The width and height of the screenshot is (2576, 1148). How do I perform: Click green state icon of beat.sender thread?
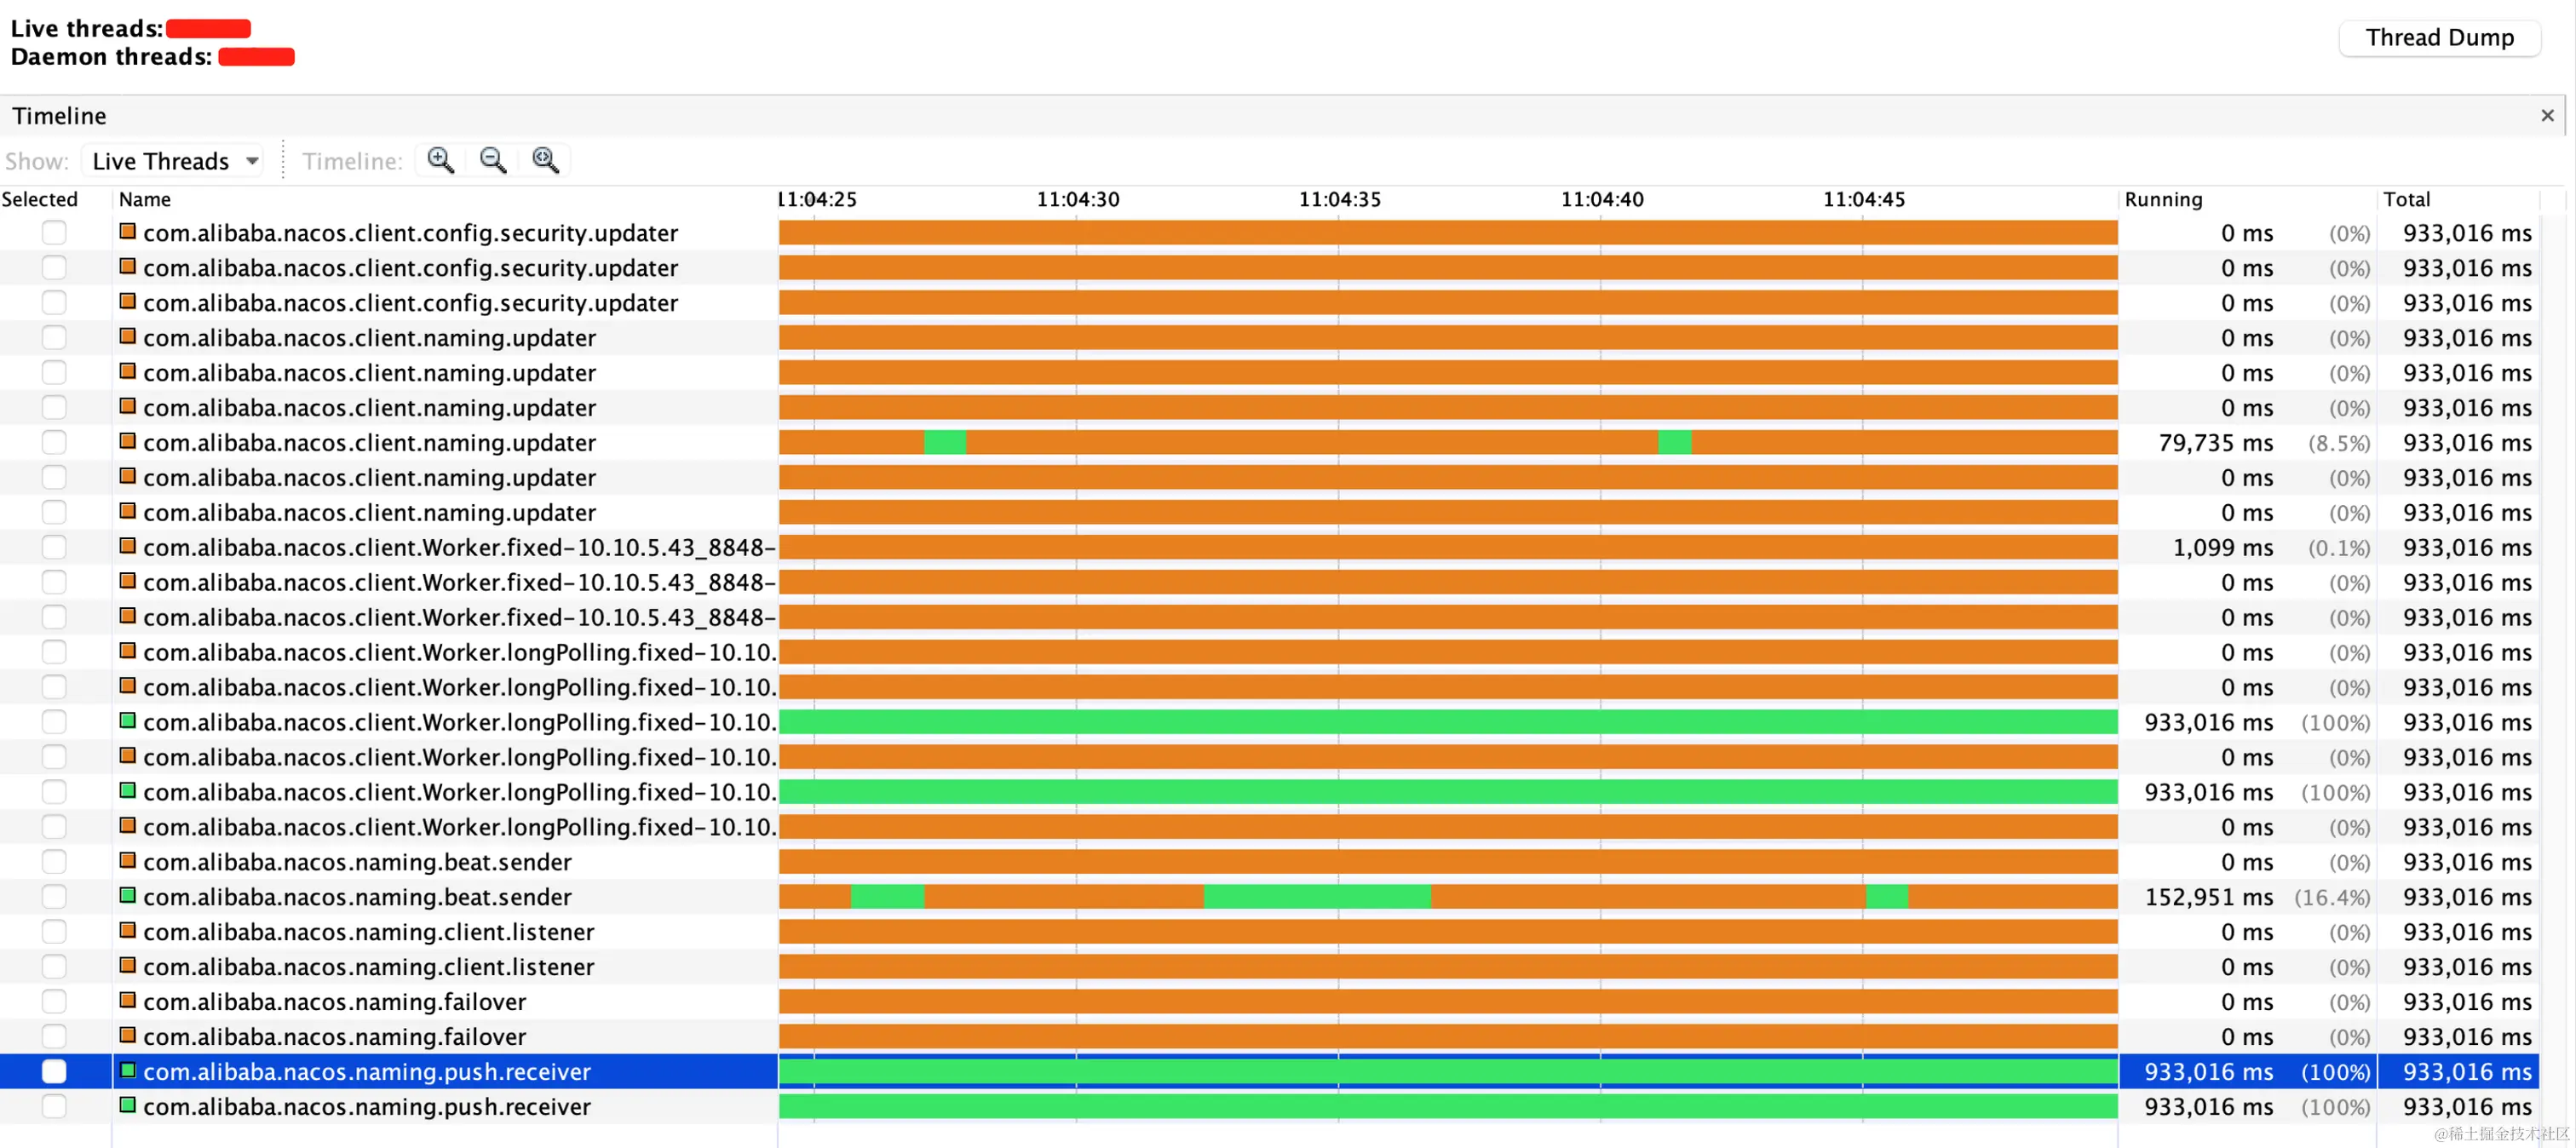pyautogui.click(x=128, y=896)
